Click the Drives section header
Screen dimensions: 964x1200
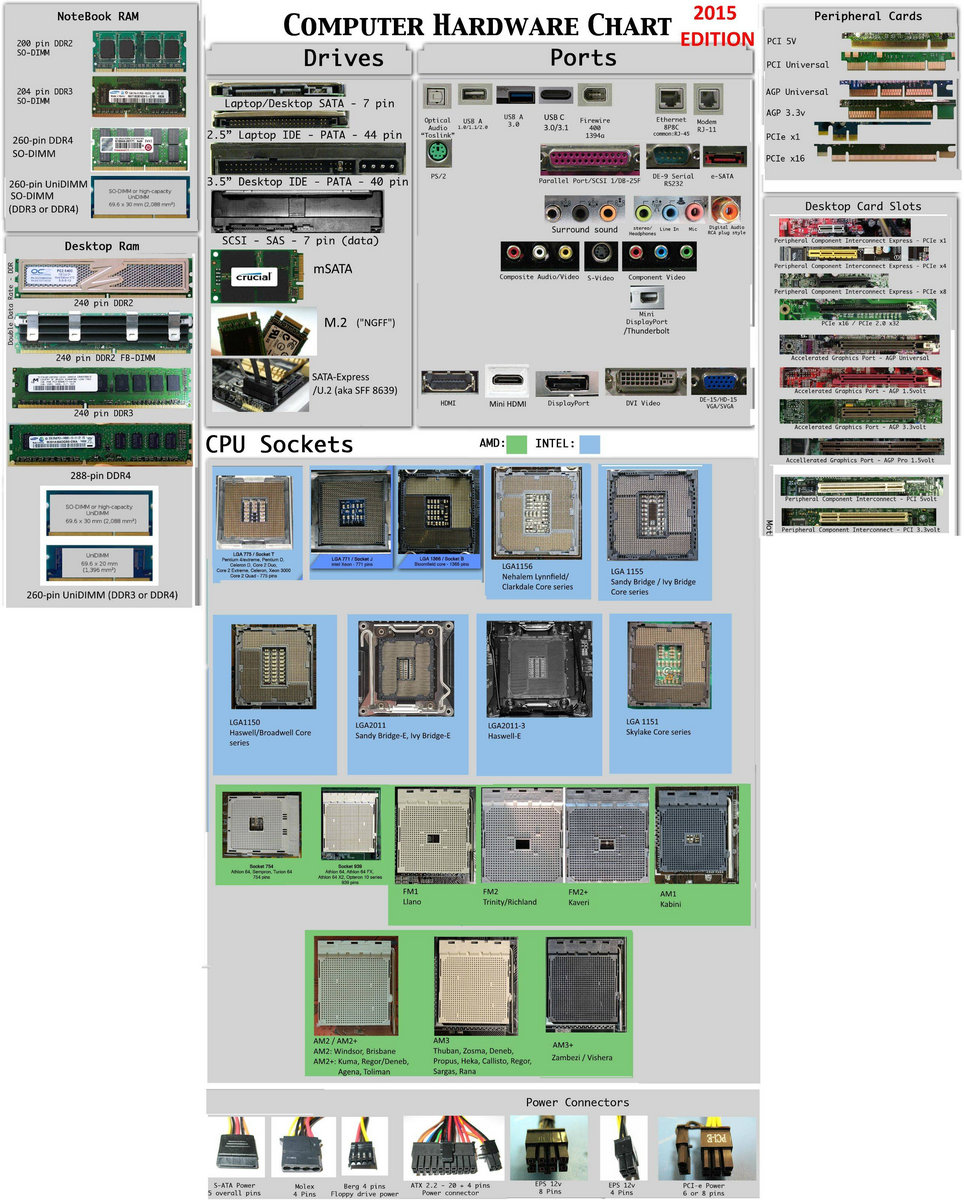click(343, 59)
